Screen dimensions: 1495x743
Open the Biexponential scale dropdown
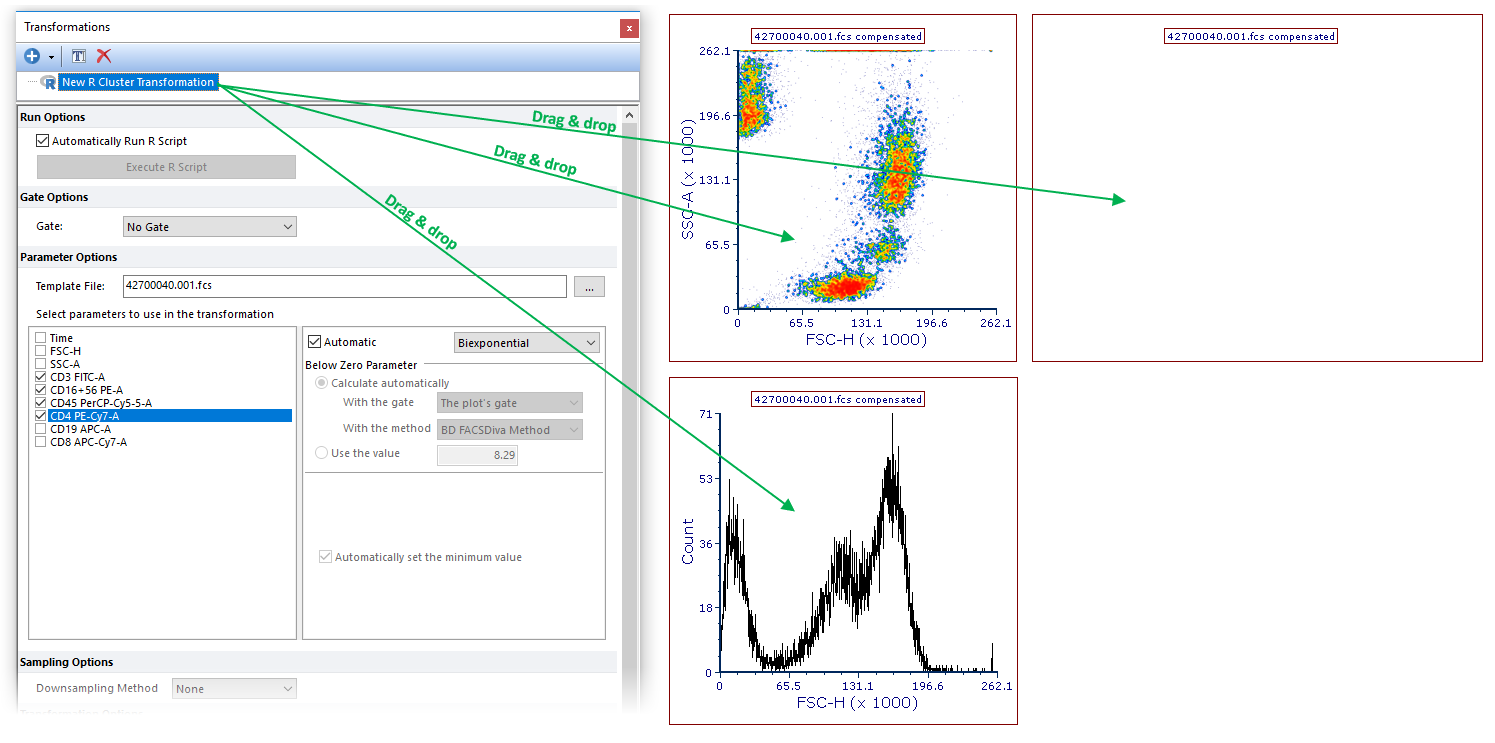pyautogui.click(x=526, y=343)
